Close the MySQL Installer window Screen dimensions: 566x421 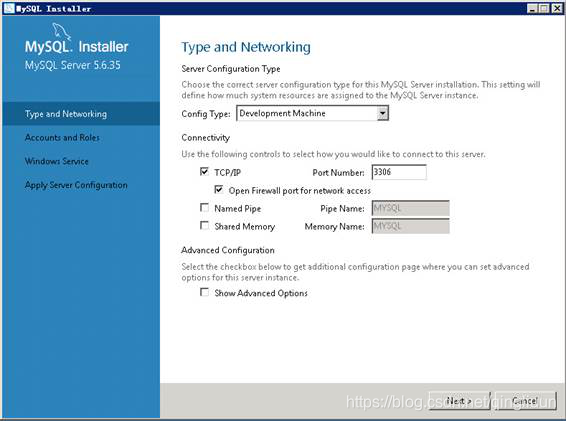[x=557, y=8]
